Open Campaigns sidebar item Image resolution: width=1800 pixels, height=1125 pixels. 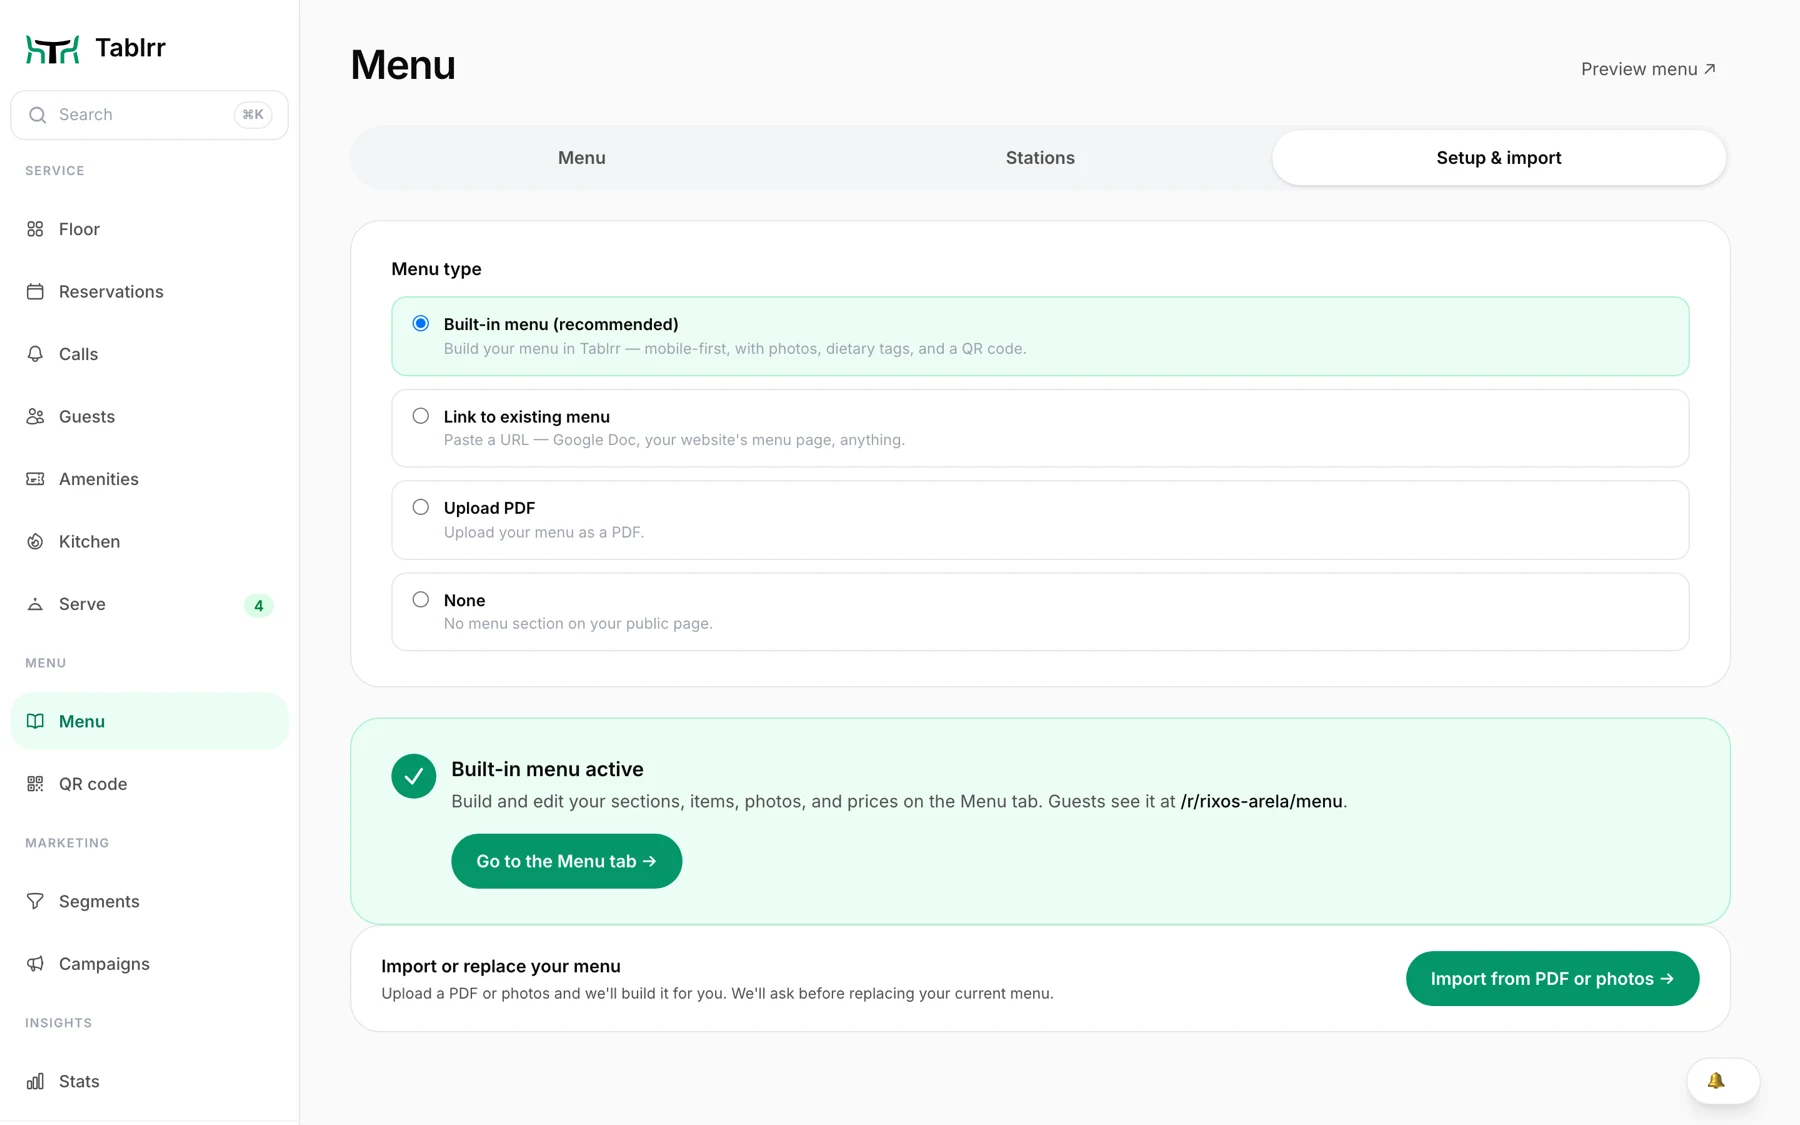[x=149, y=964]
